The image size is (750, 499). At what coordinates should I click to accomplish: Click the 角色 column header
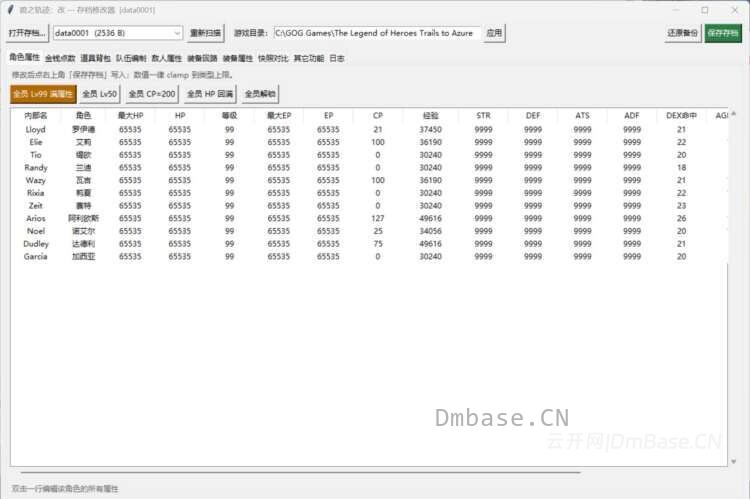coord(83,115)
